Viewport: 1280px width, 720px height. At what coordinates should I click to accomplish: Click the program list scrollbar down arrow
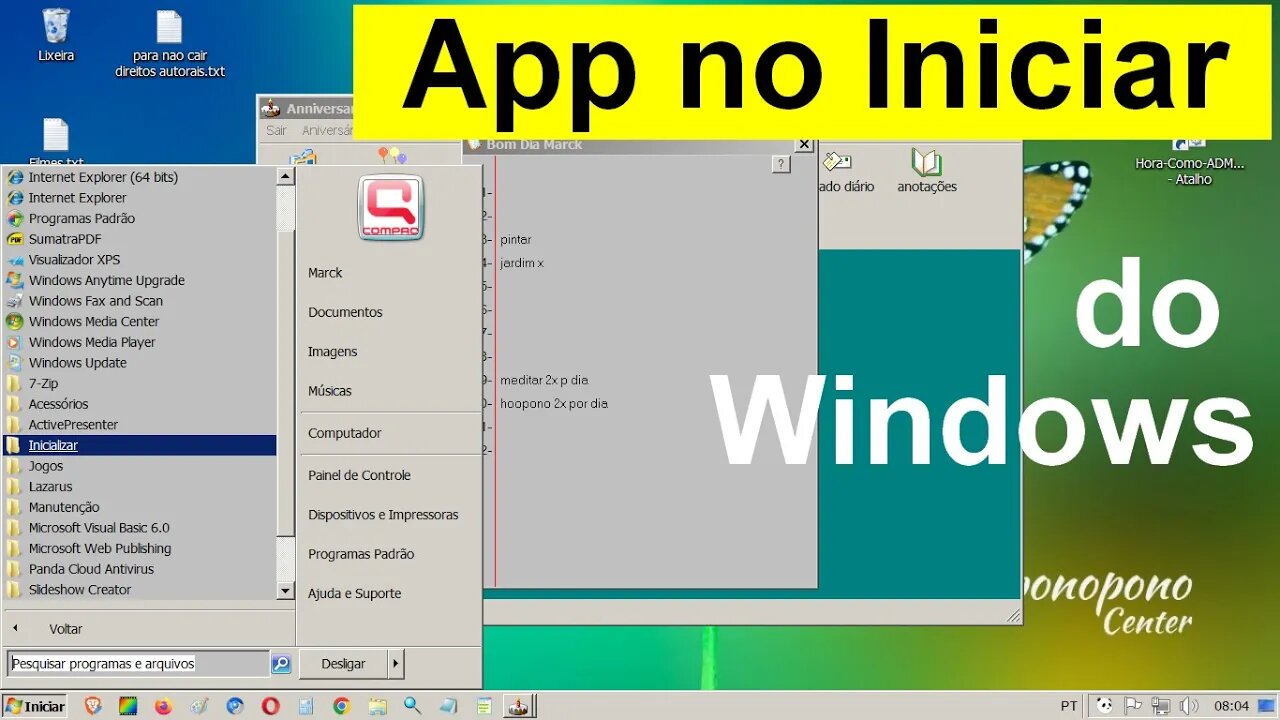point(285,591)
